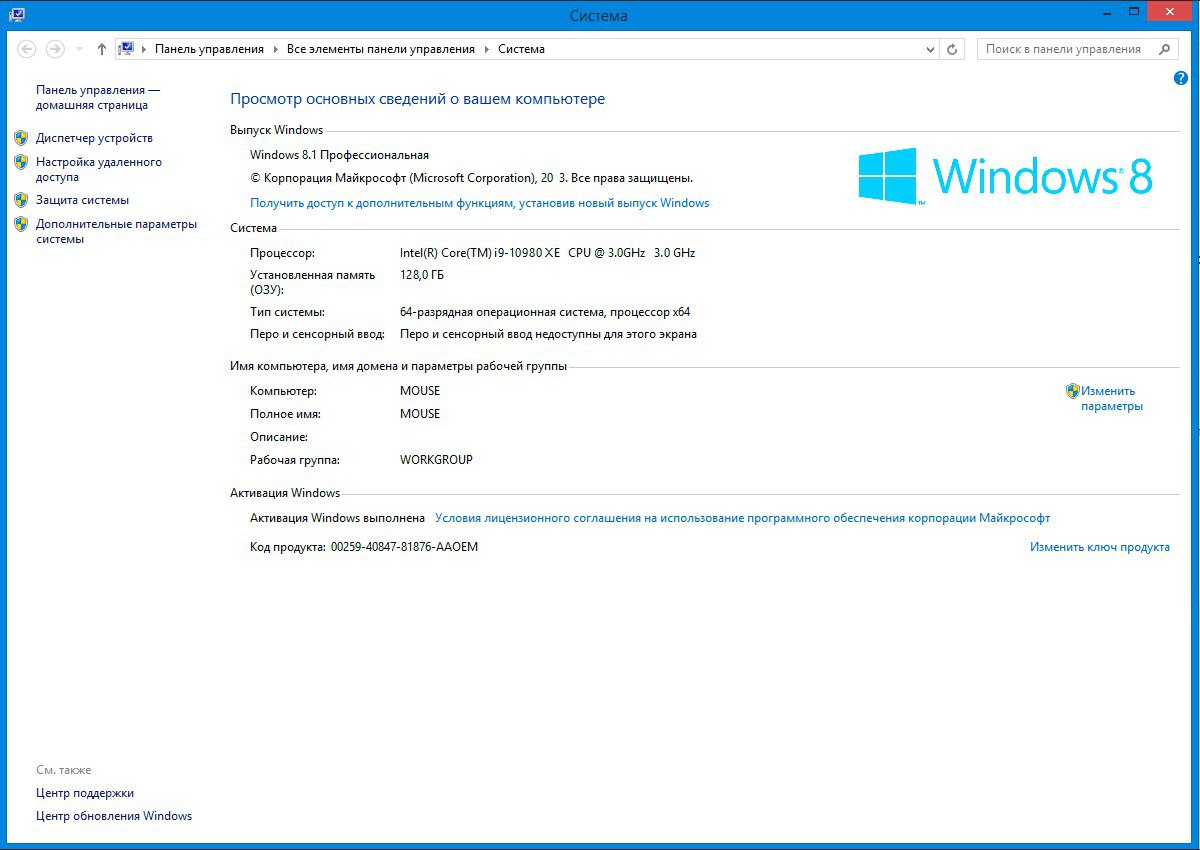Click 'Windows 8.1 Профессиональная' text
The height and width of the screenshot is (850, 1200).
339,155
